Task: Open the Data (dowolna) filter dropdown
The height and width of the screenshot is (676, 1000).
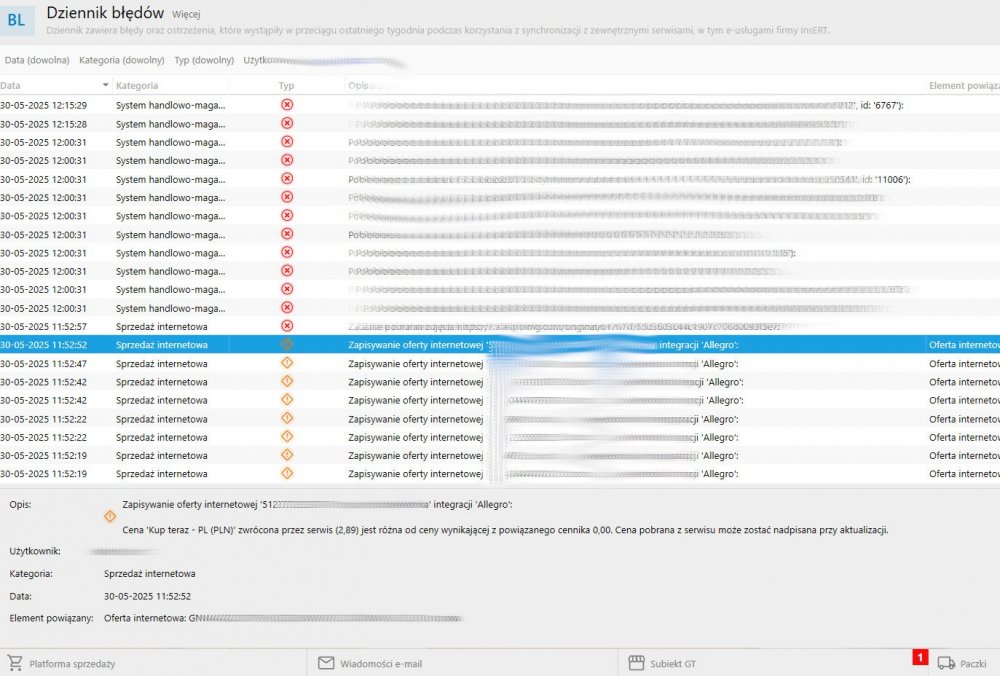Action: pos(35,60)
